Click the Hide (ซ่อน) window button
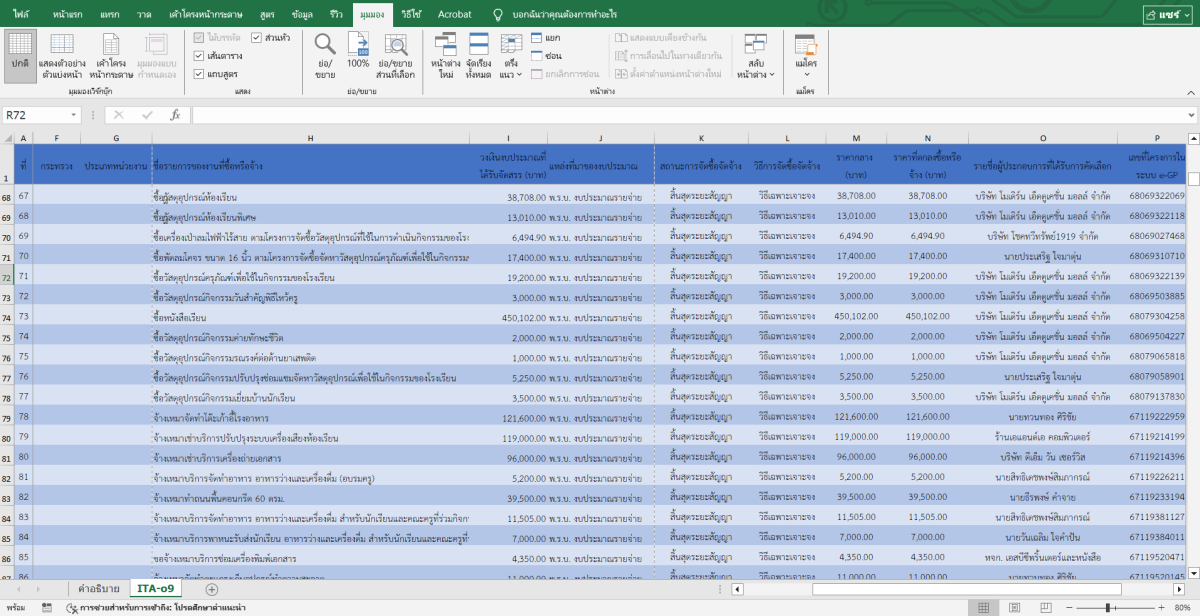 tap(546, 56)
